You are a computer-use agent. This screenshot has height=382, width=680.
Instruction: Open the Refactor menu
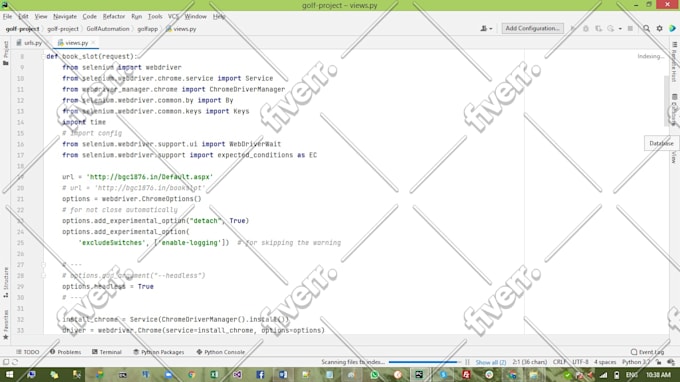pos(114,16)
